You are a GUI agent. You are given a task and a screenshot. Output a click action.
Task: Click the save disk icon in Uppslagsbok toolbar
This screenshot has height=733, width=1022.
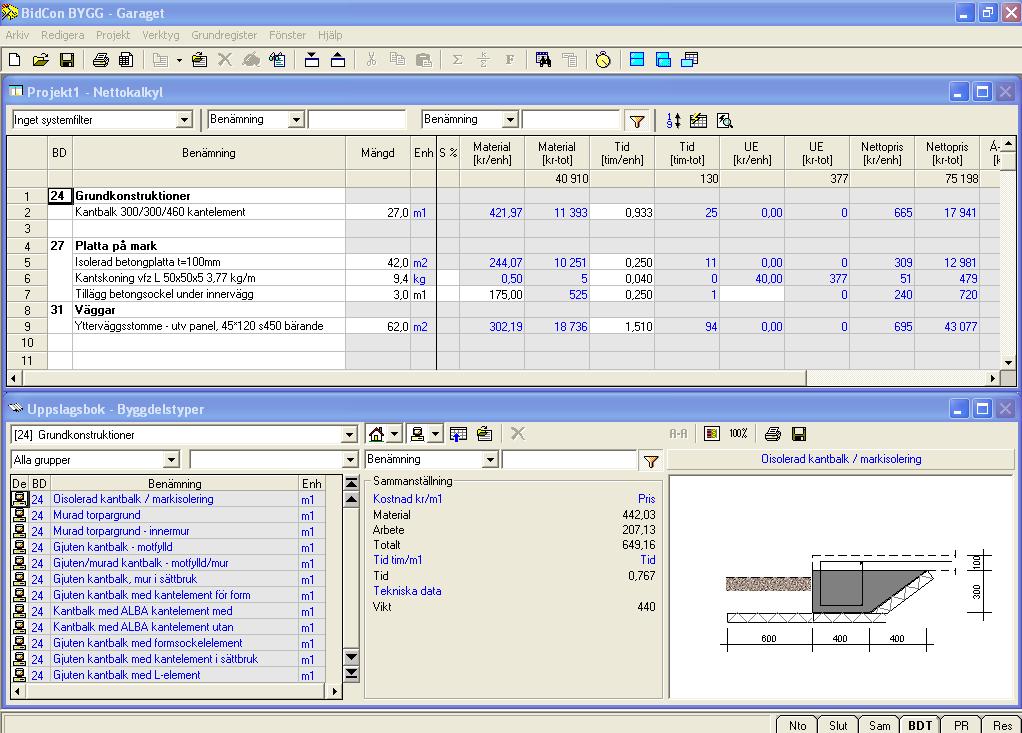tap(798, 434)
